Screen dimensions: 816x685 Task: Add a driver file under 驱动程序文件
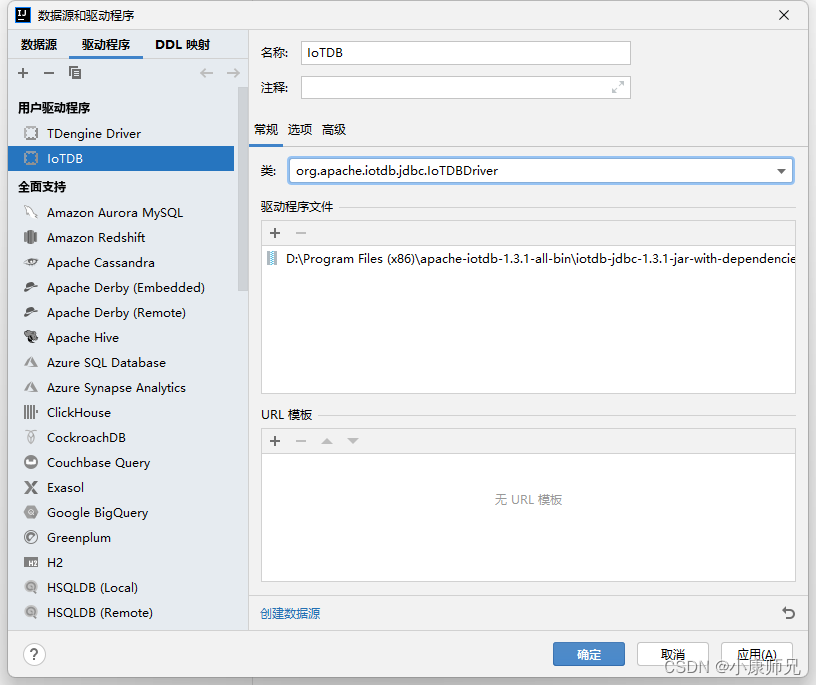(x=274, y=233)
